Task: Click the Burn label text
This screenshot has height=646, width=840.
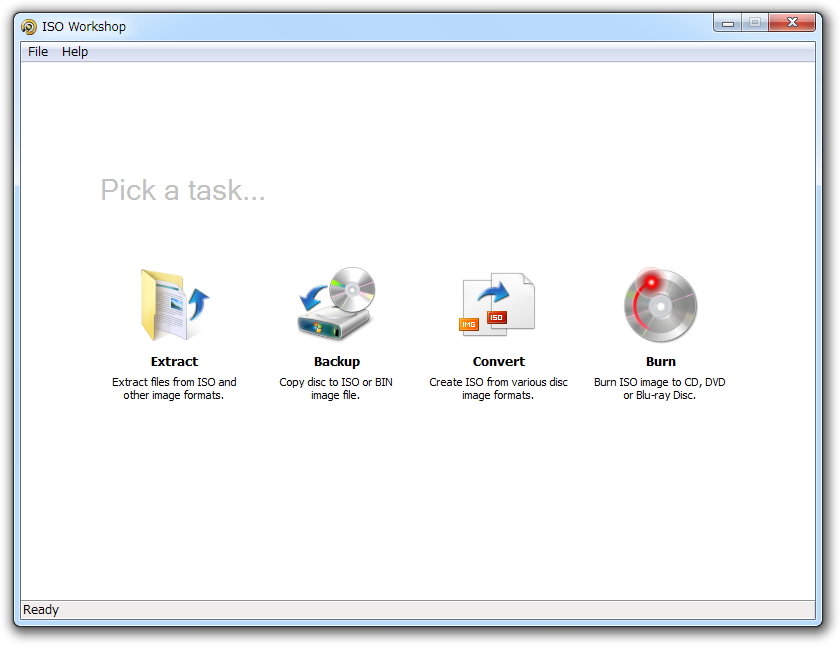Action: [x=660, y=361]
